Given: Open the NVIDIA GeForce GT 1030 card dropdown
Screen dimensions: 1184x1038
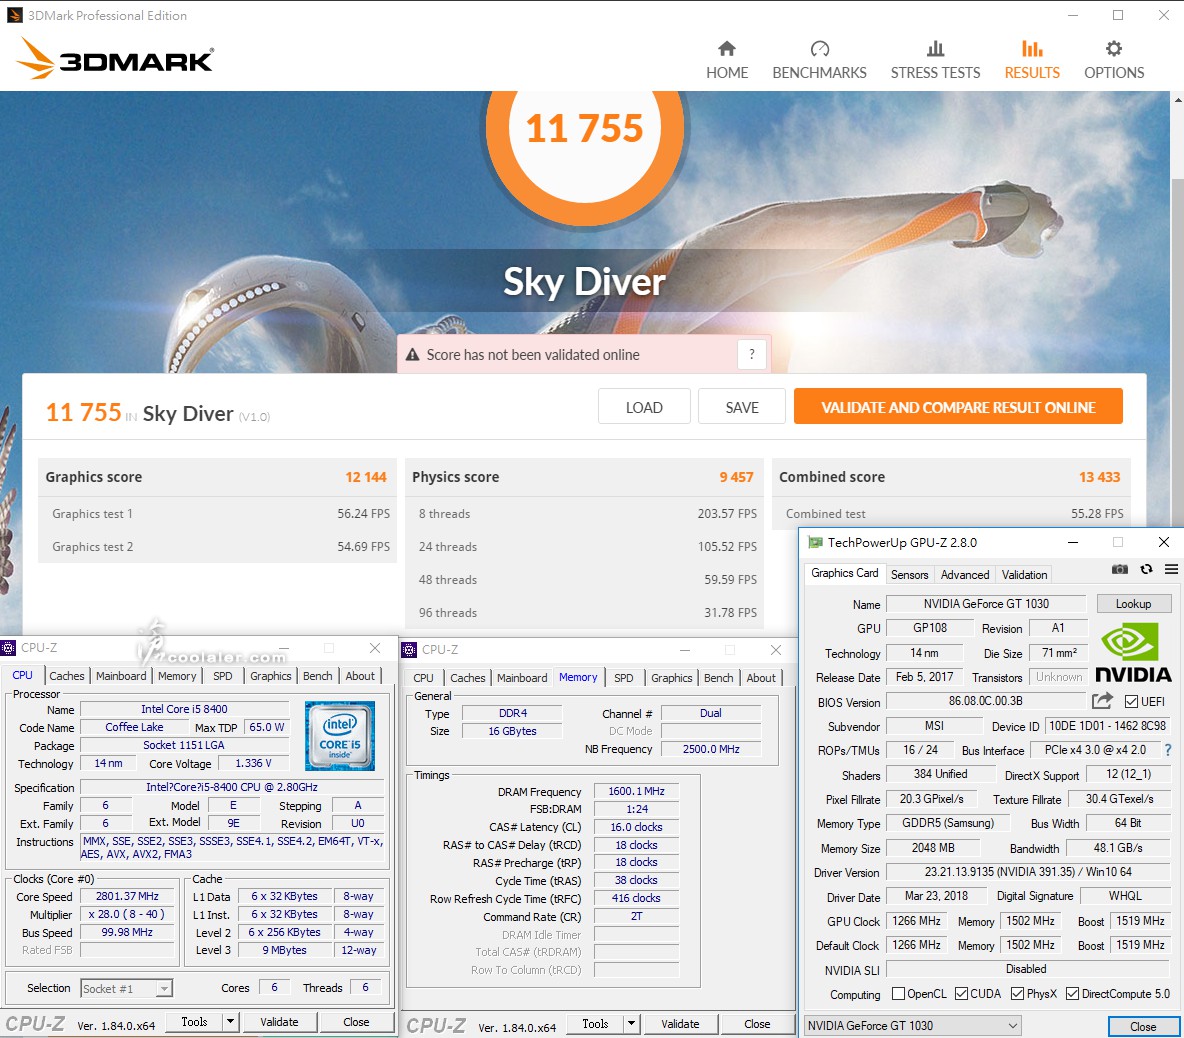Looking at the screenshot, I should [913, 1025].
